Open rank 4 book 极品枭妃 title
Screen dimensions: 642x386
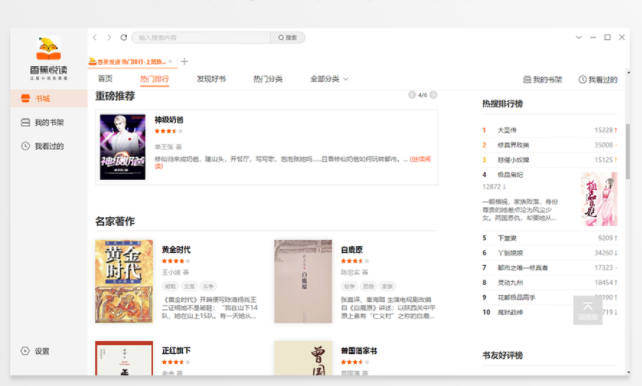(x=510, y=174)
